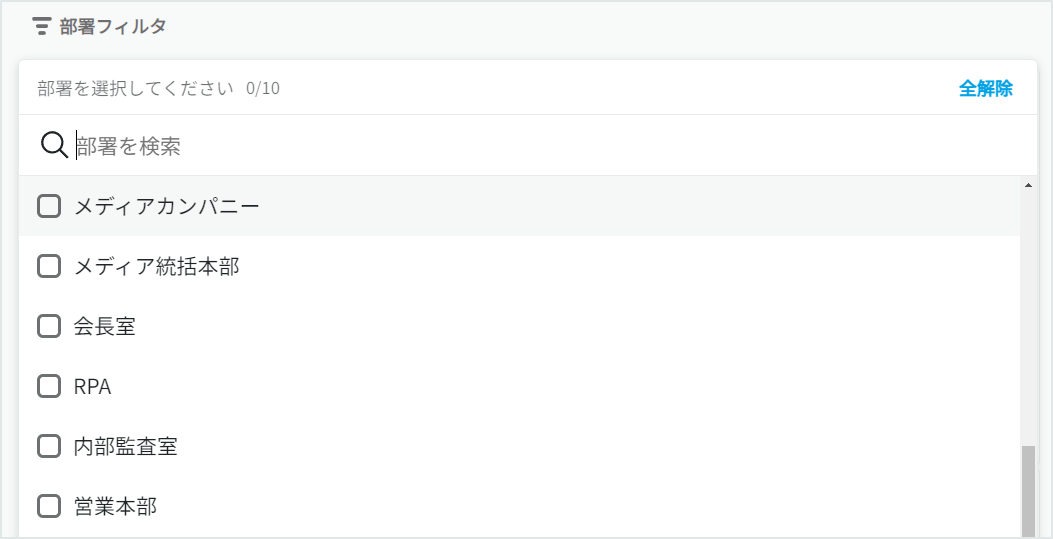1053x539 pixels.
Task: Choose the 内部監査室 label text
Action: [x=126, y=446]
